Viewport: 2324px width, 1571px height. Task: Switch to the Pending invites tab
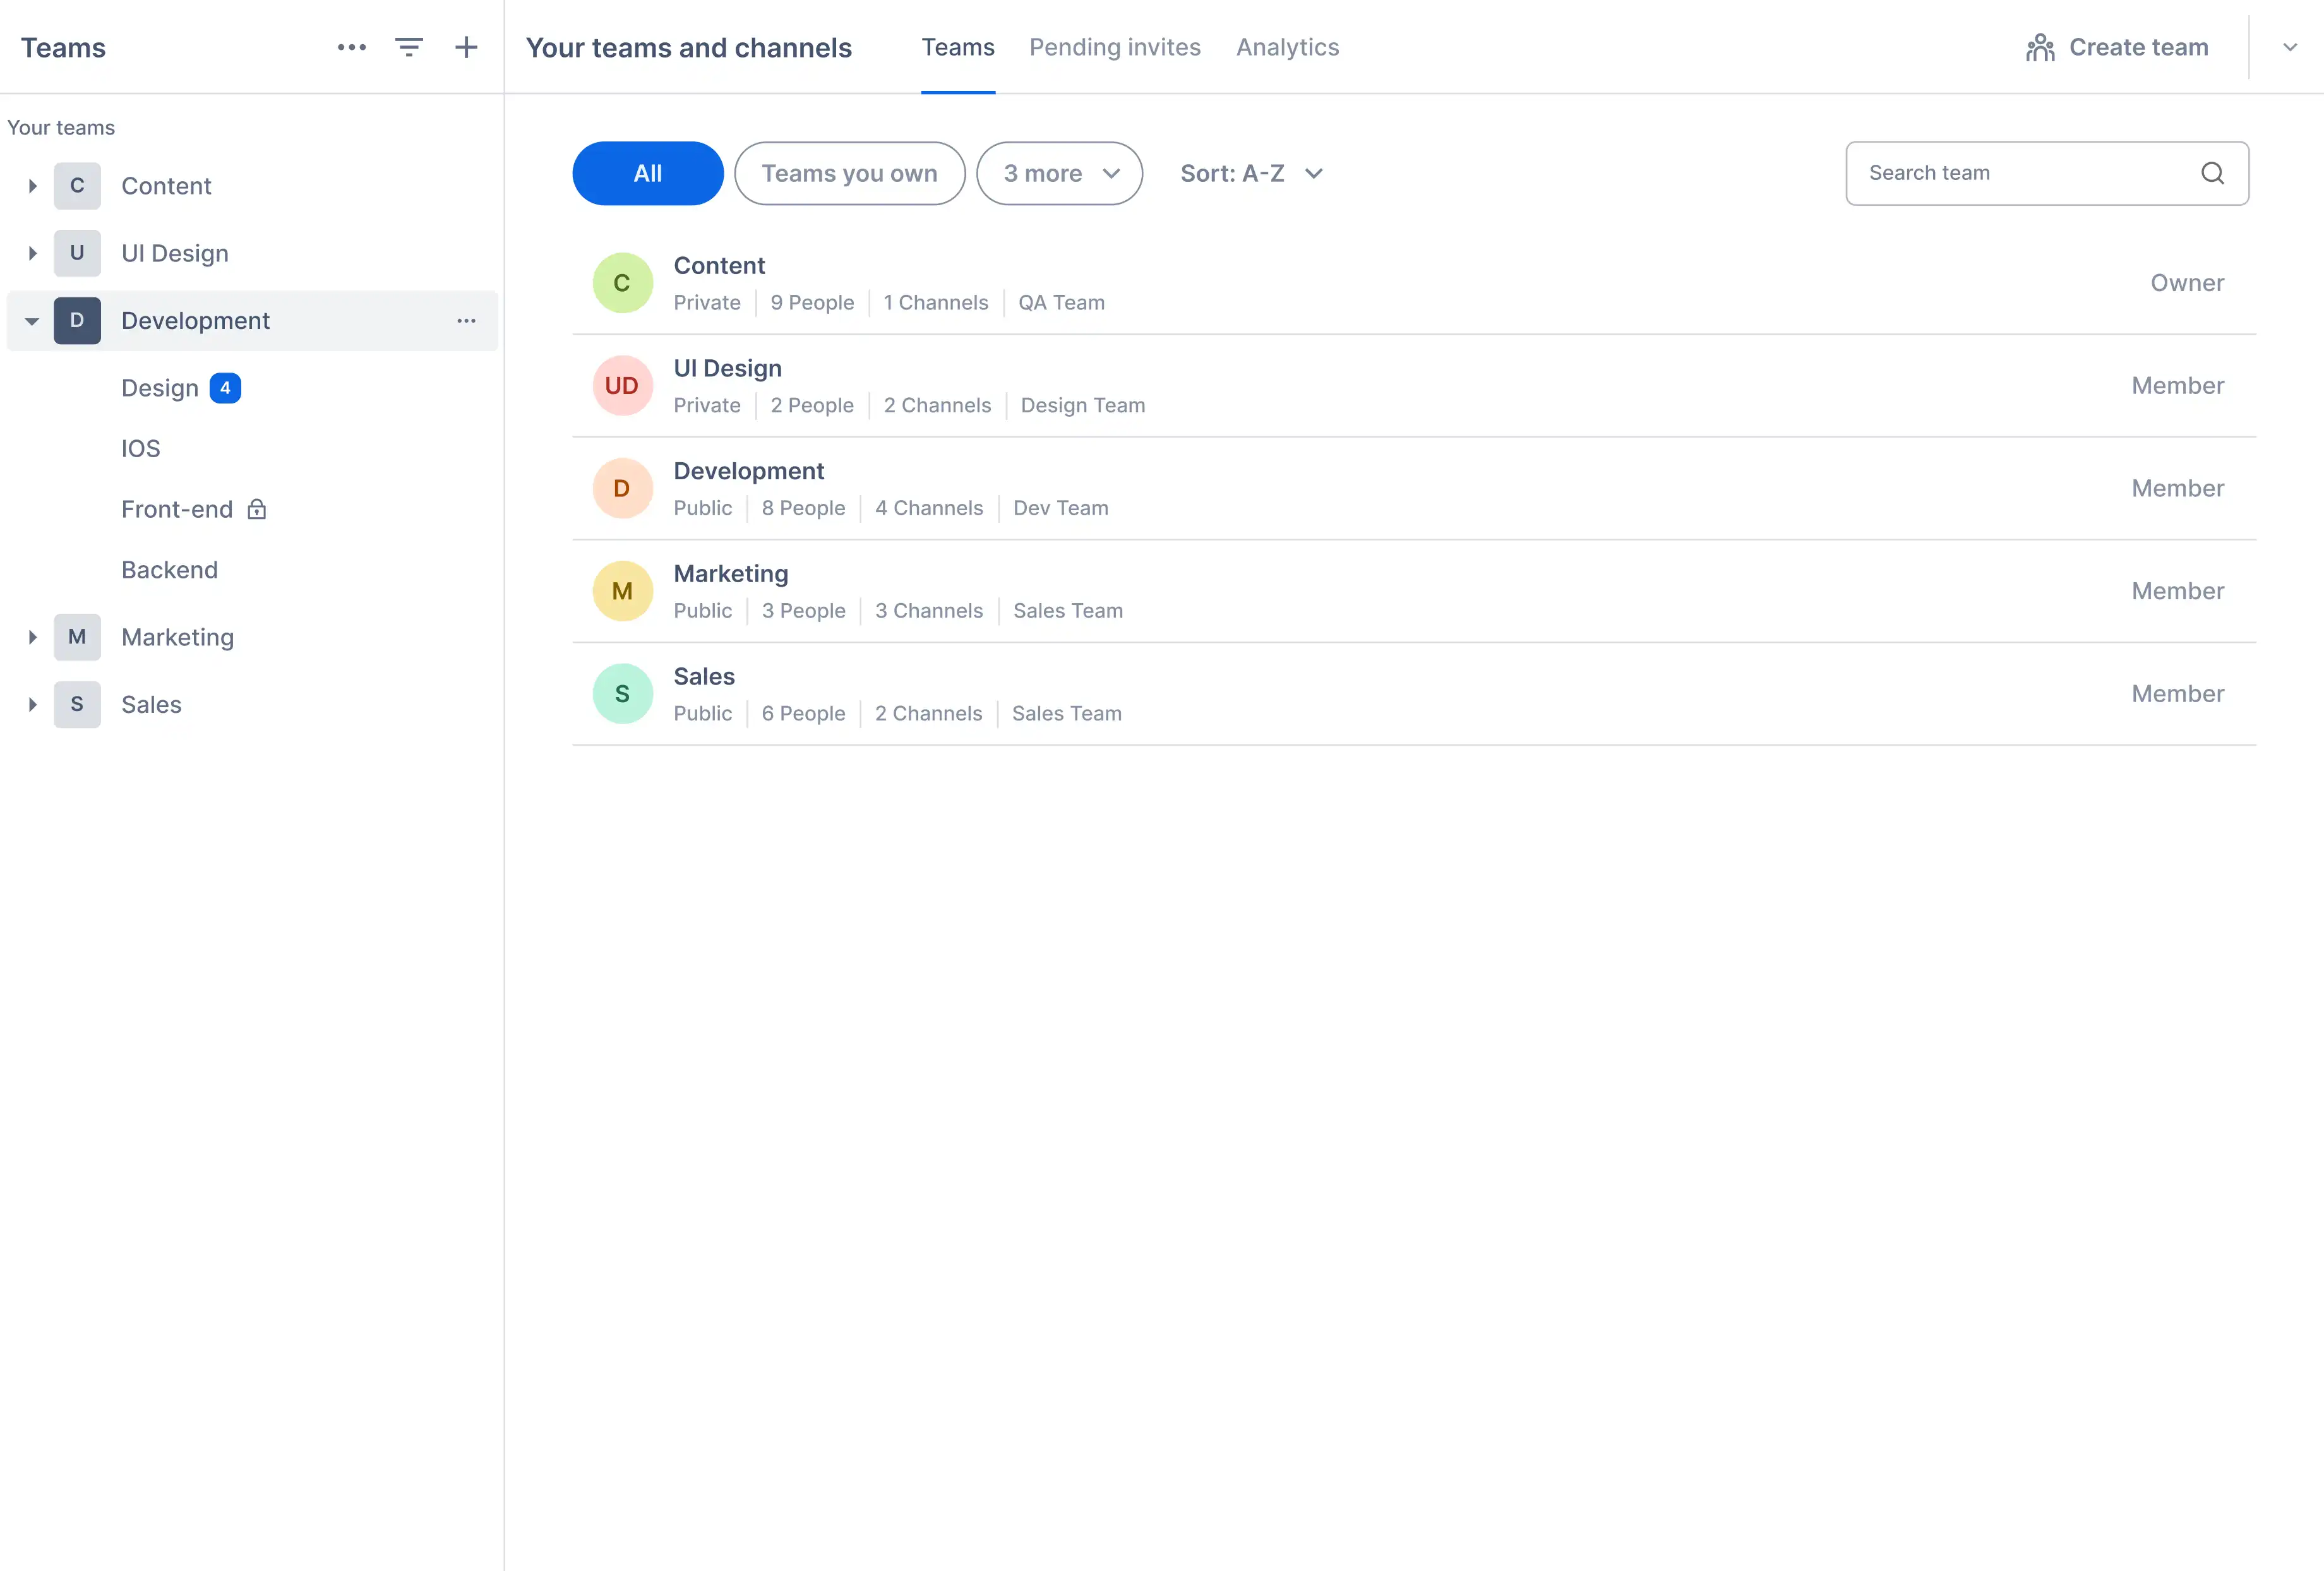click(1114, 47)
